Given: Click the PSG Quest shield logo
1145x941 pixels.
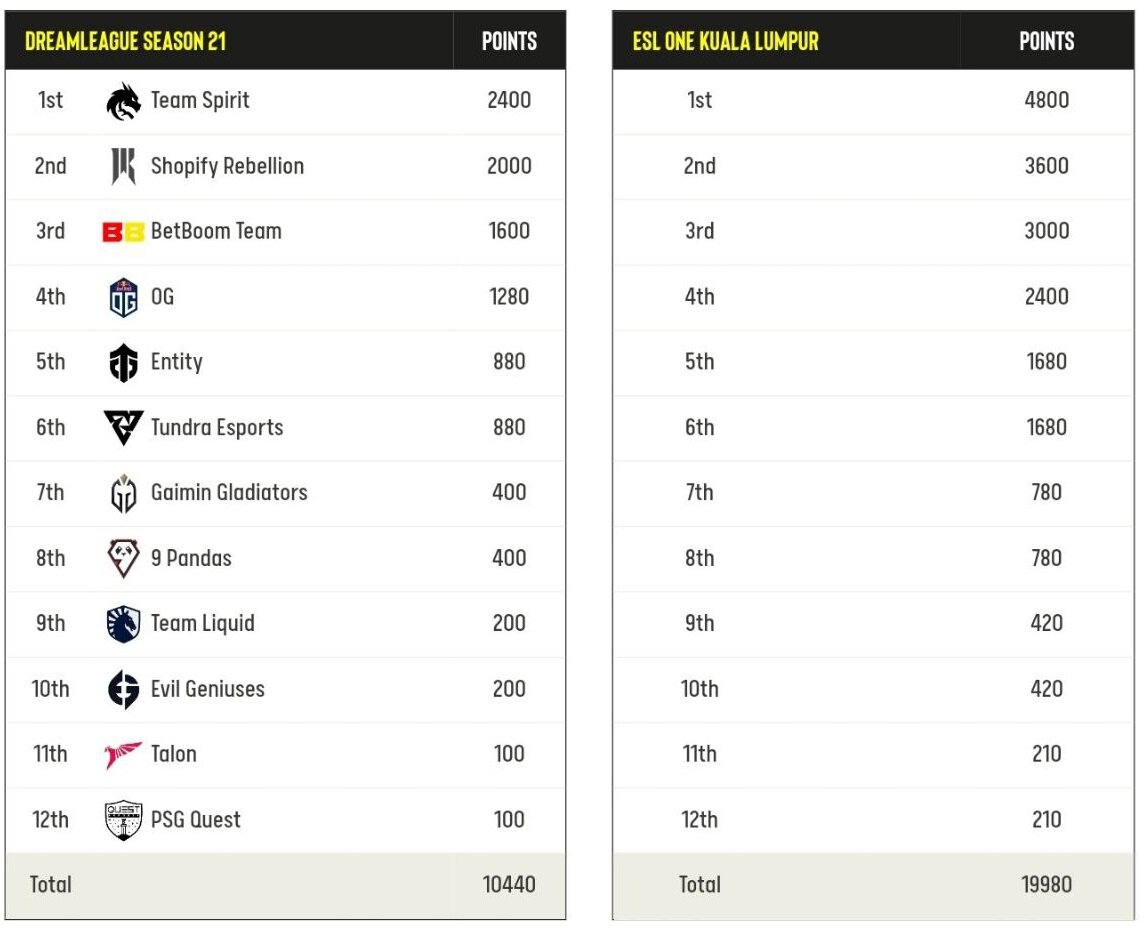Looking at the screenshot, I should pyautogui.click(x=123, y=820).
